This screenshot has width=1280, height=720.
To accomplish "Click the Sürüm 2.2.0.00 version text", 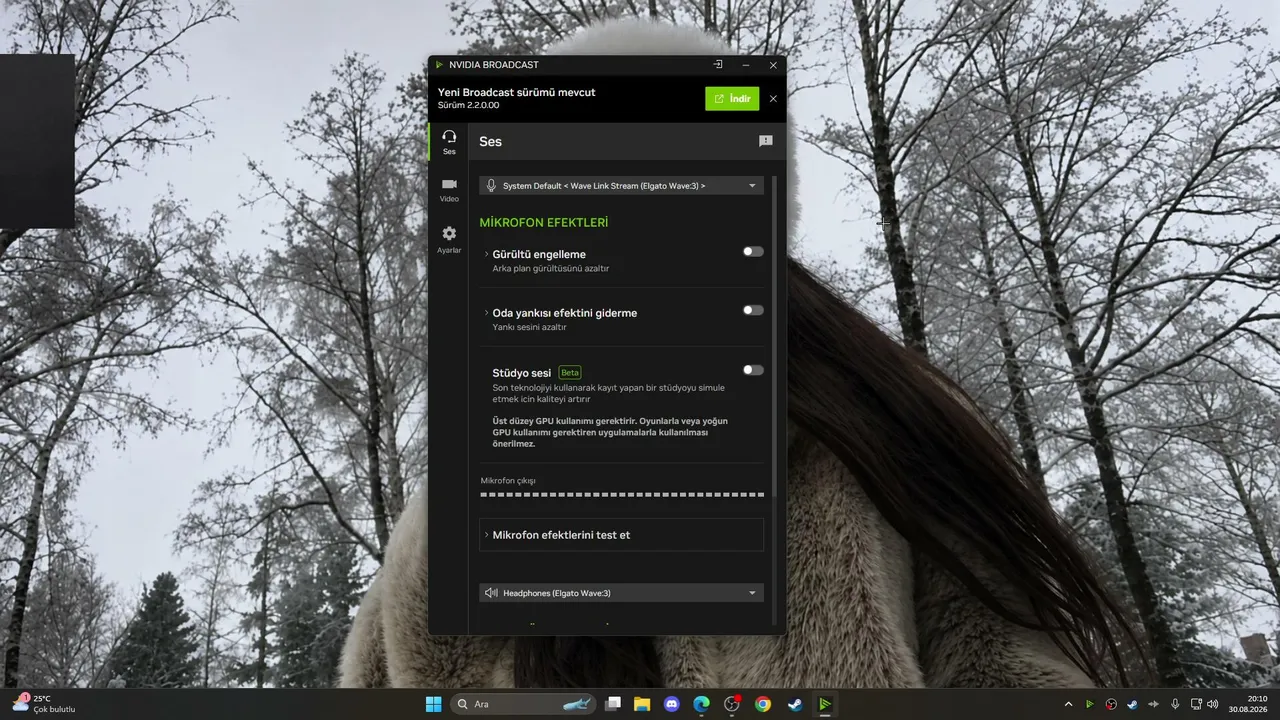I will point(469,105).
